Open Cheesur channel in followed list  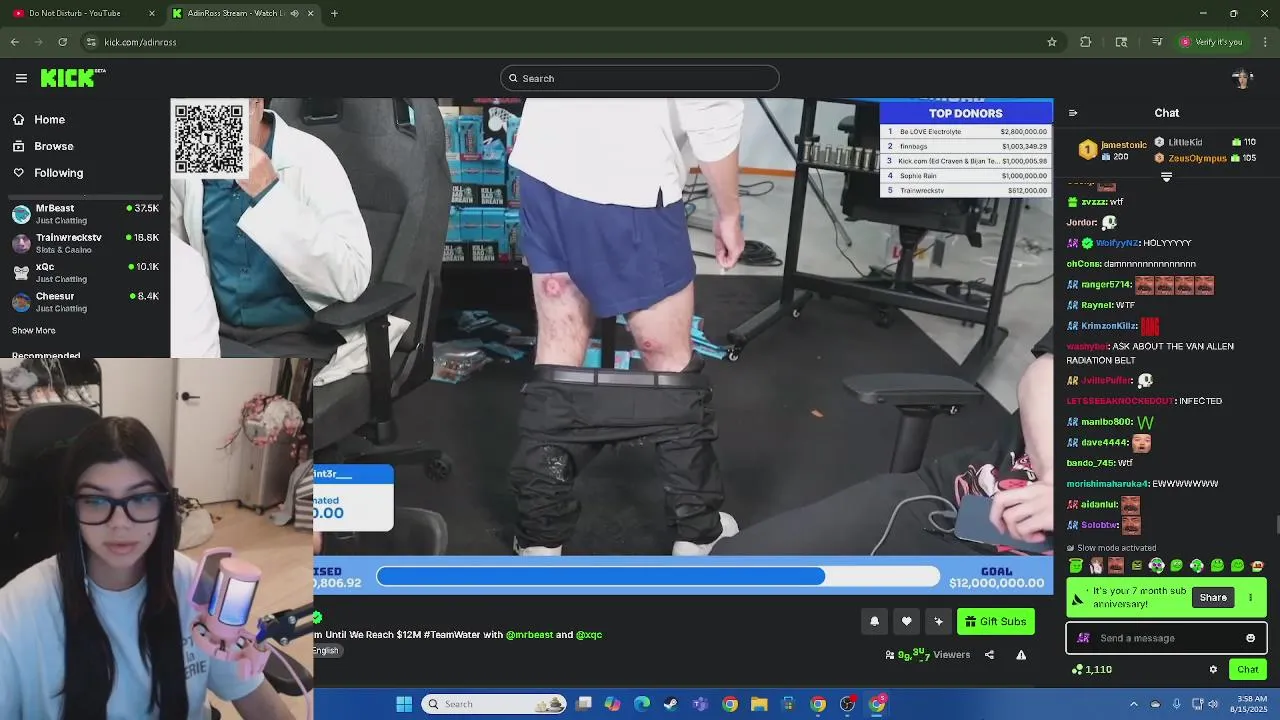(x=85, y=301)
